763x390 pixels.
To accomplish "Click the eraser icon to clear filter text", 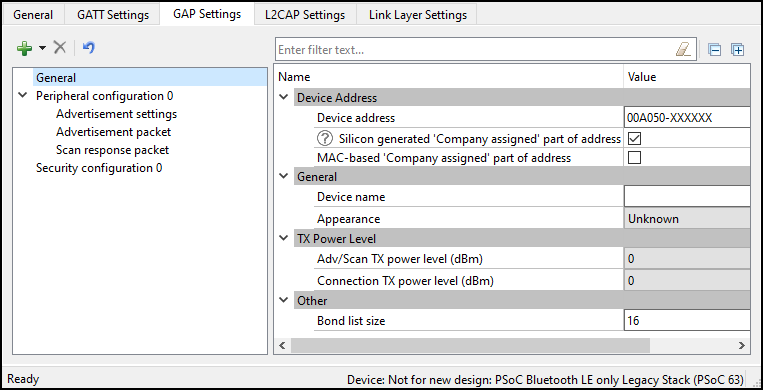I will pyautogui.click(x=683, y=50).
